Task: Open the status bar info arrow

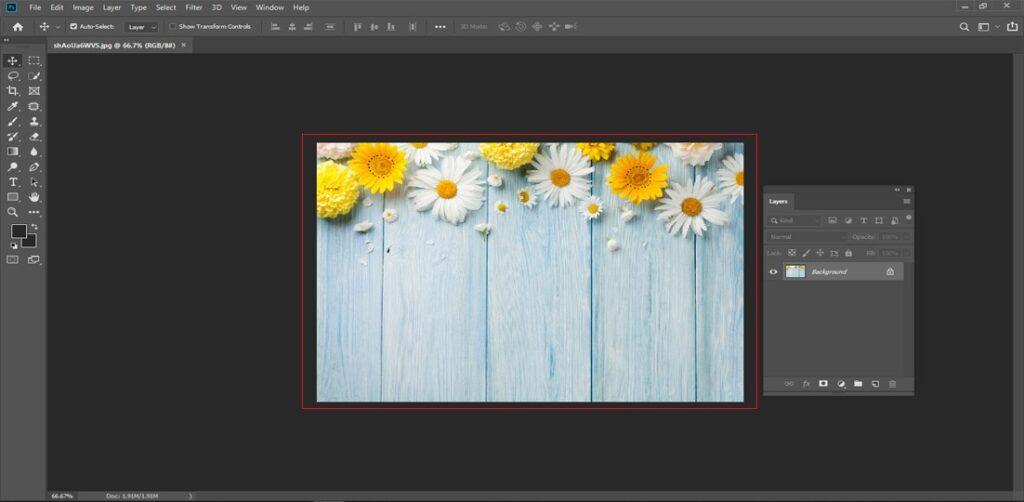Action: coord(191,497)
